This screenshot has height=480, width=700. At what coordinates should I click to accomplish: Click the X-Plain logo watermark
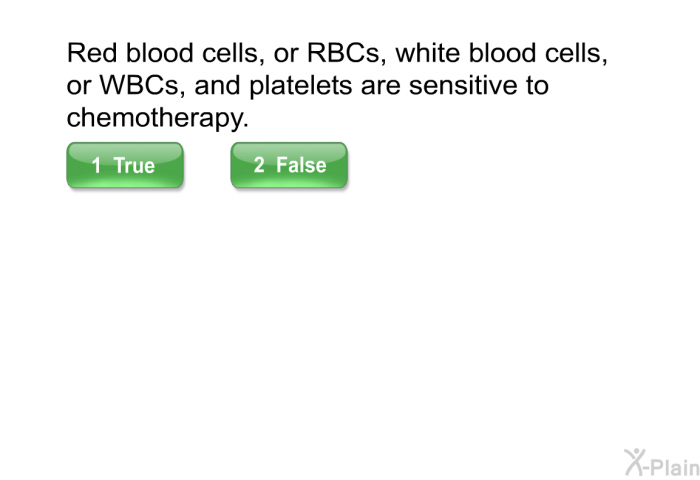click(x=662, y=463)
